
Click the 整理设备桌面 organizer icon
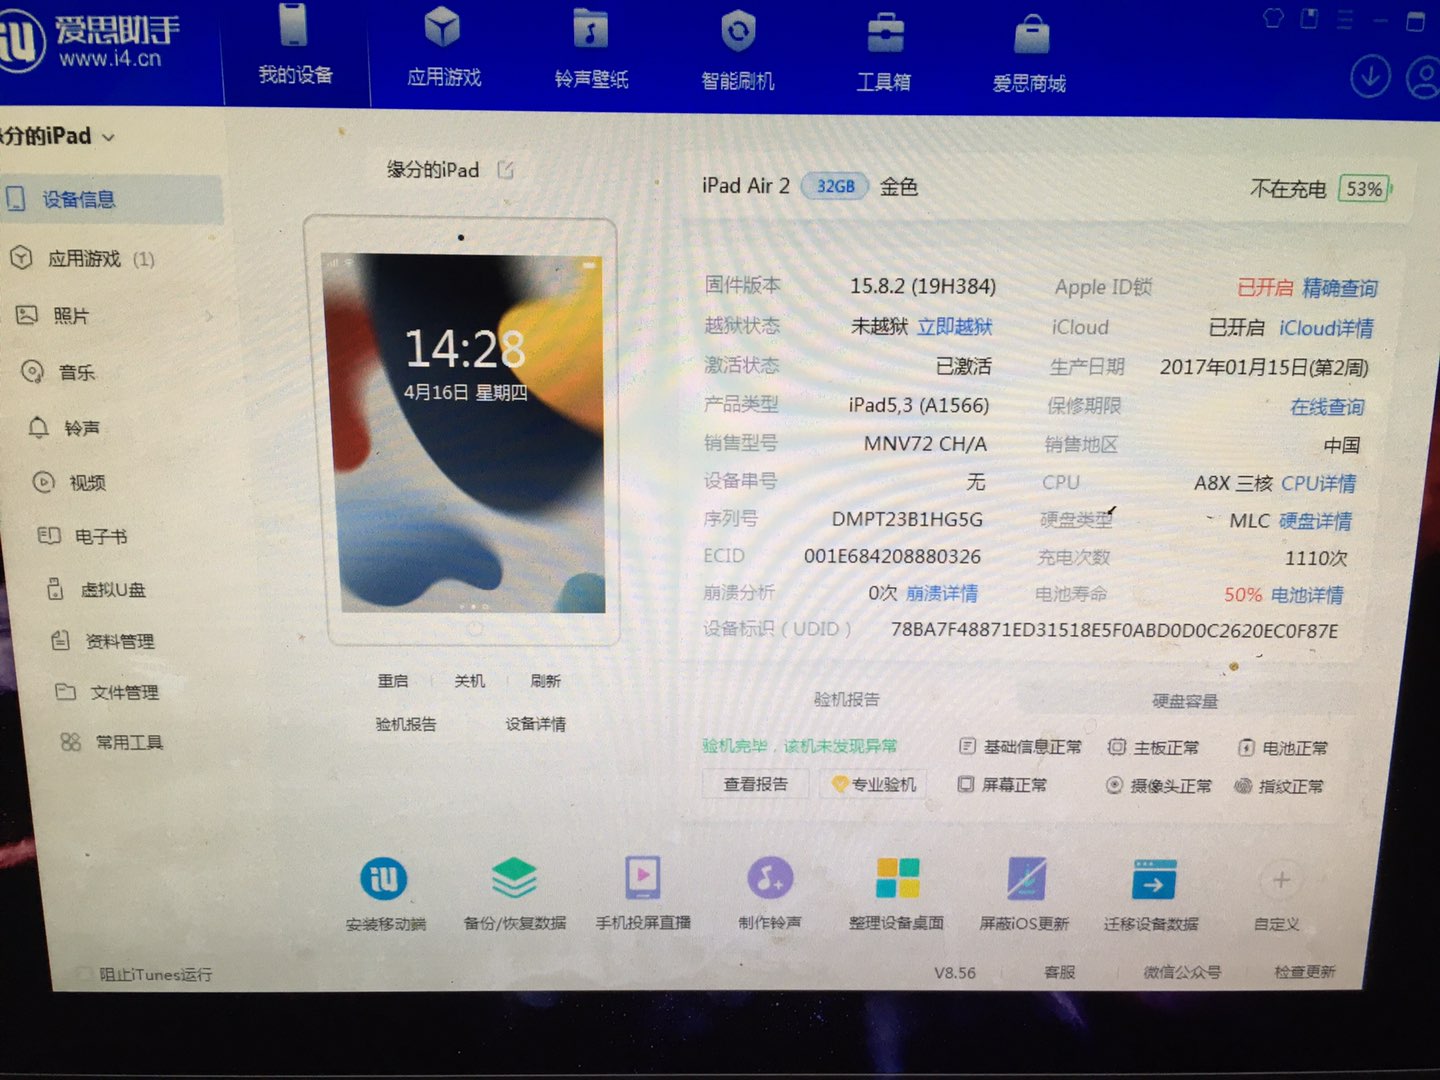tap(897, 879)
